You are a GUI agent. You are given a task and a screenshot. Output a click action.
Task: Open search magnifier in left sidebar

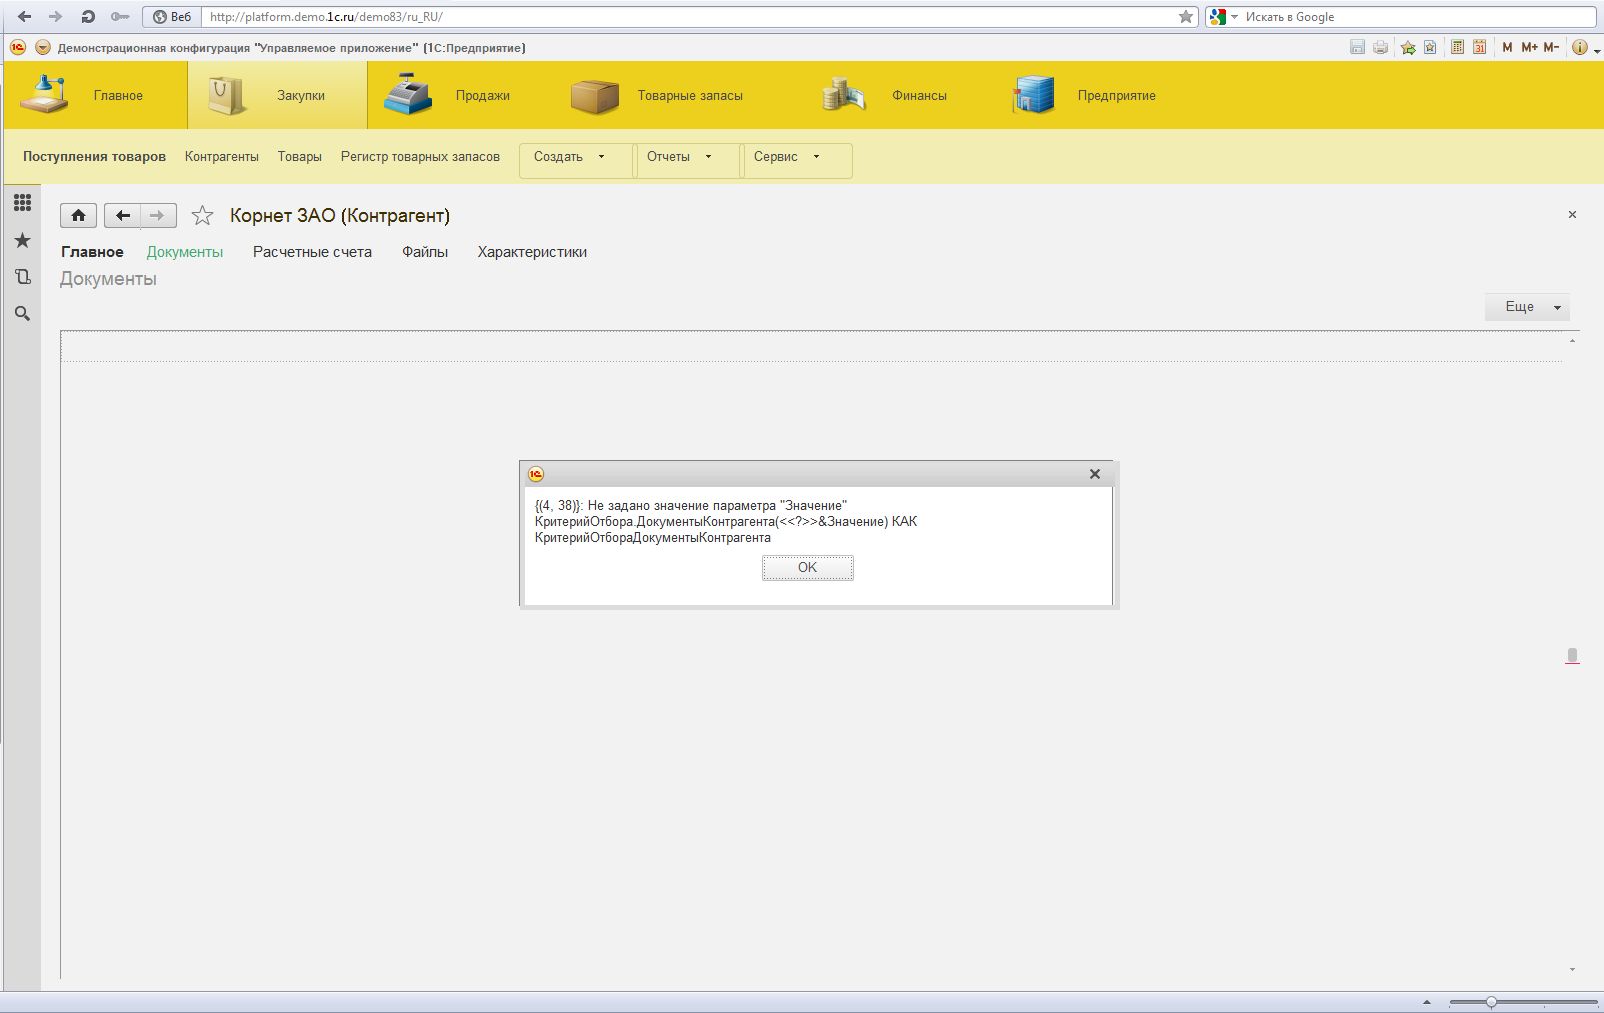[x=22, y=314]
